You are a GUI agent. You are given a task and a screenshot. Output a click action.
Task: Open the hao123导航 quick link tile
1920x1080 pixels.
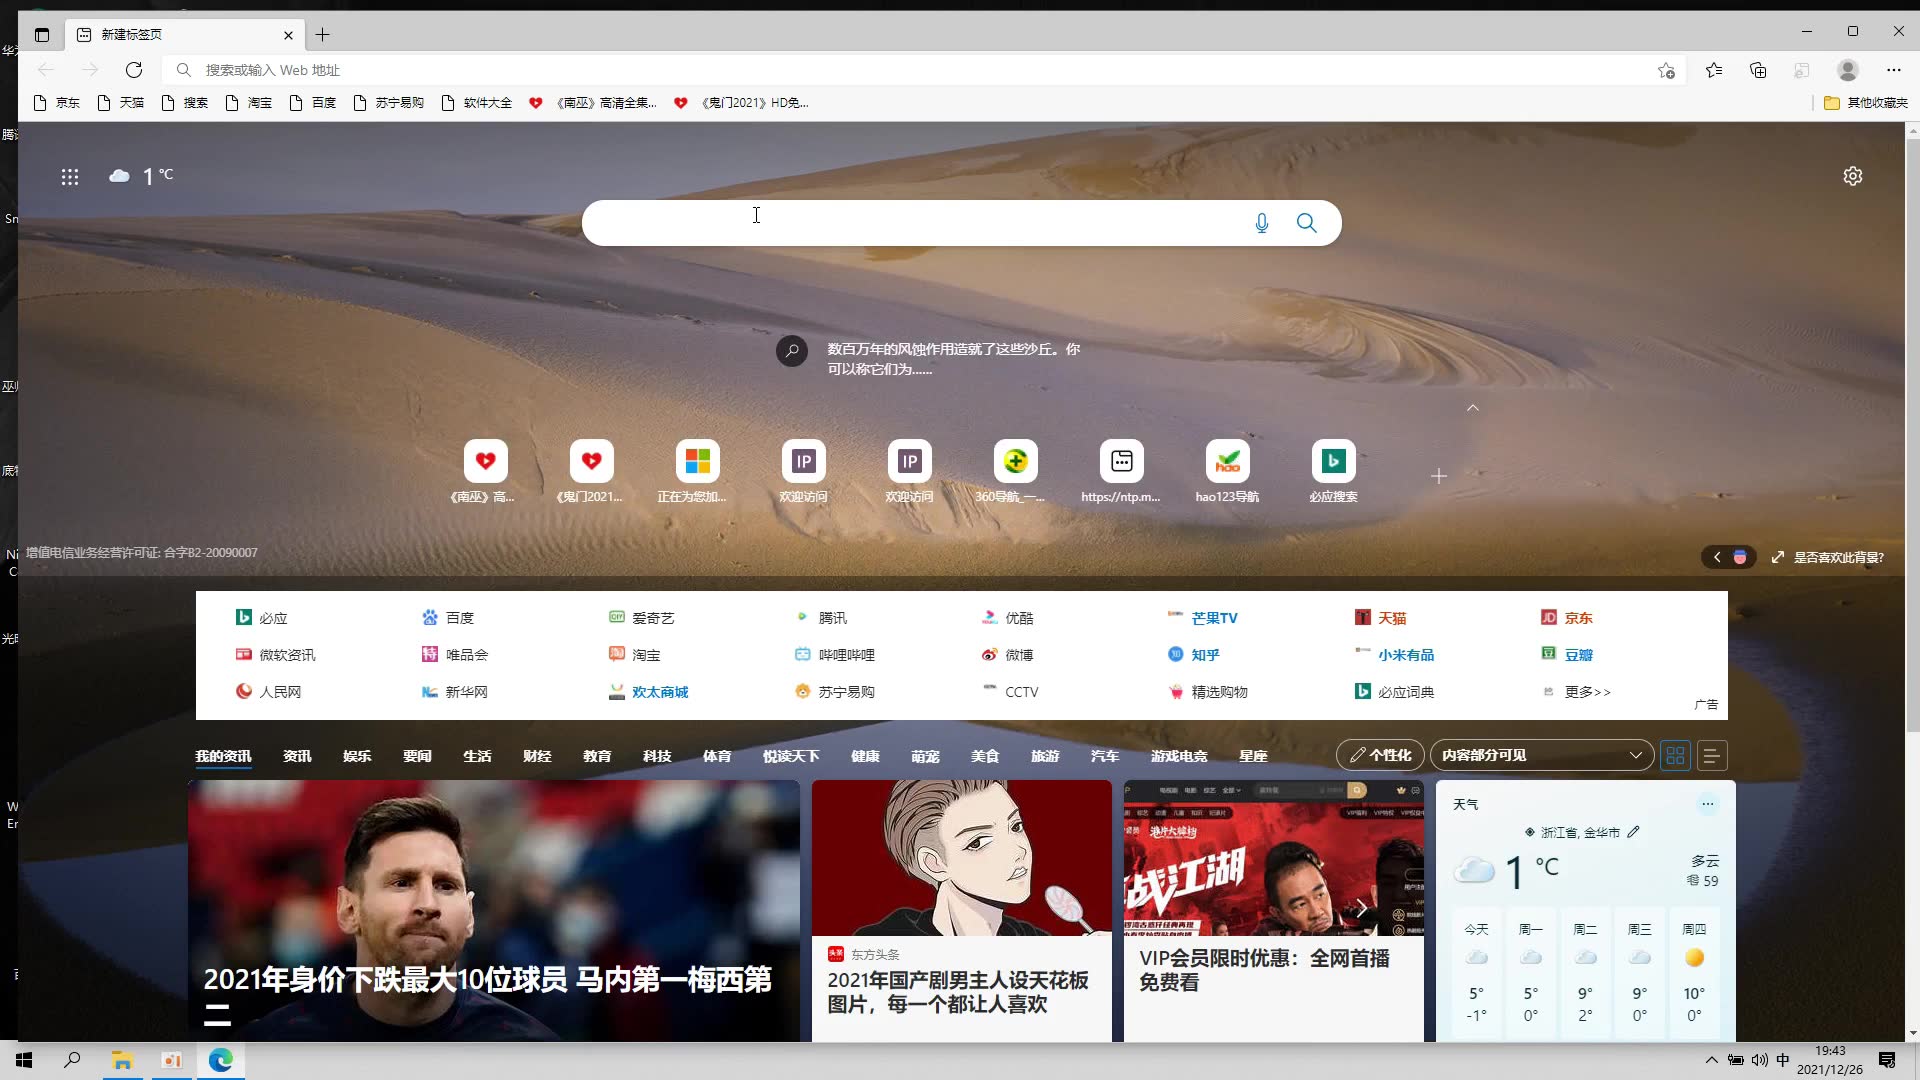(x=1227, y=461)
